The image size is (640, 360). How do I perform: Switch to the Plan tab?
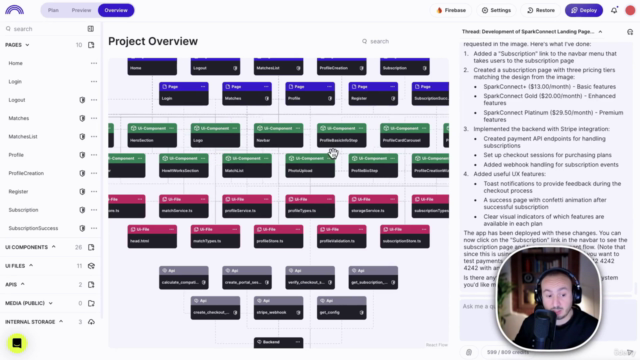[53, 10]
